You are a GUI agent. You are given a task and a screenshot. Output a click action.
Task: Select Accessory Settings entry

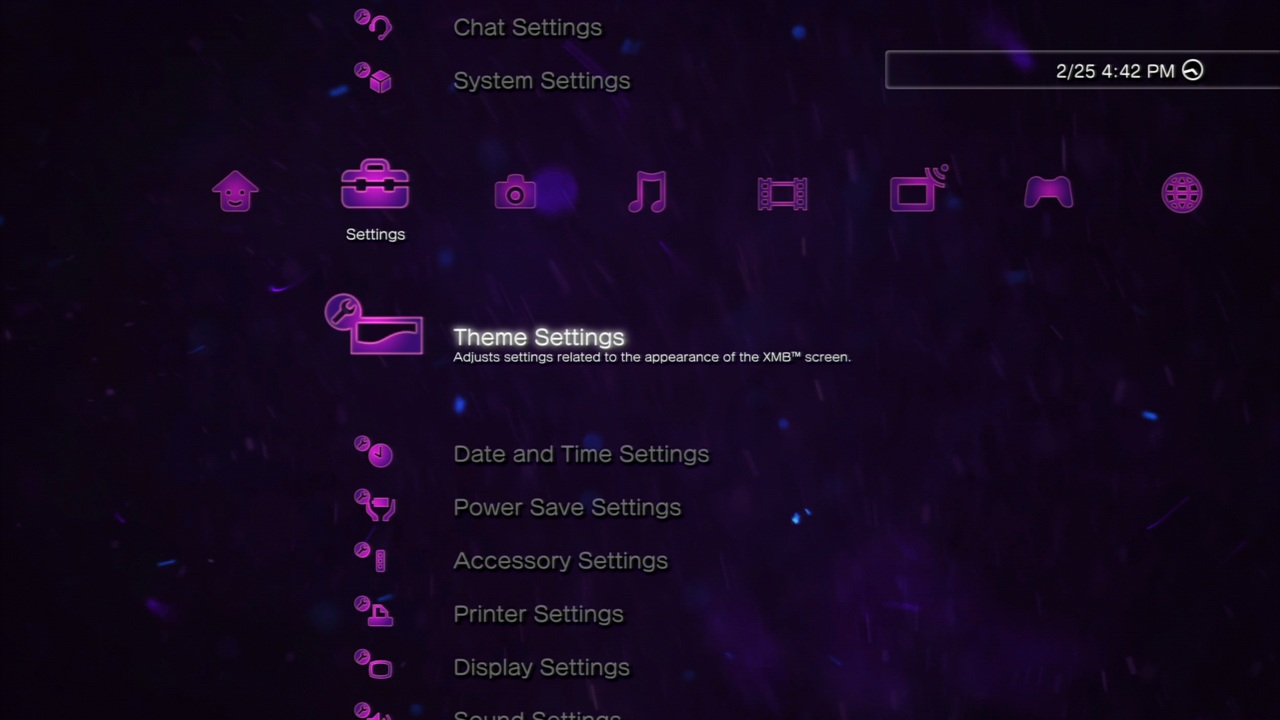coord(560,560)
